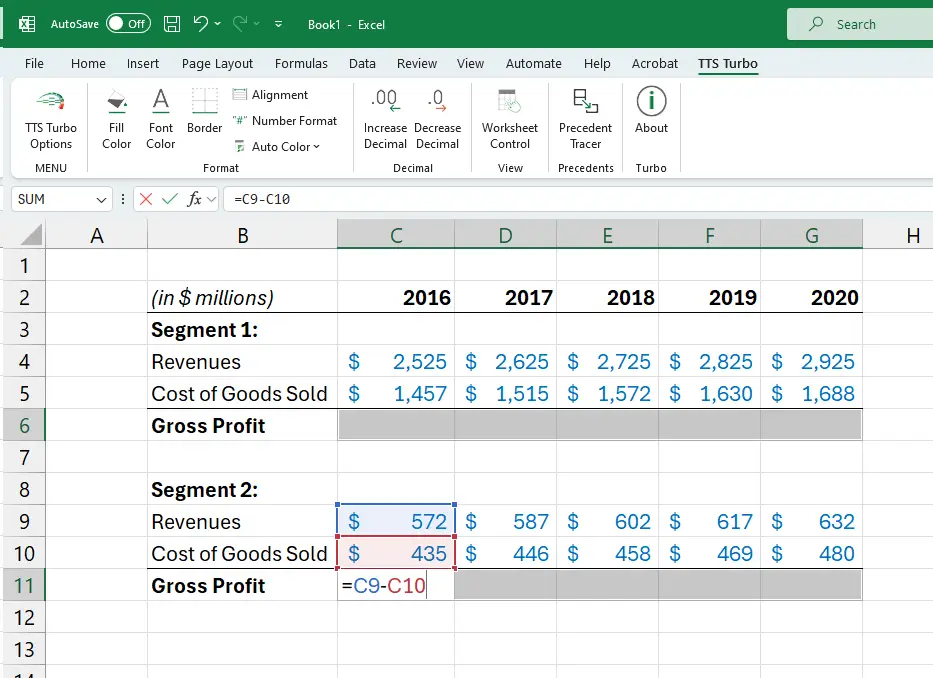This screenshot has height=678, width=933.
Task: Open the Data menu tab
Action: click(x=362, y=63)
